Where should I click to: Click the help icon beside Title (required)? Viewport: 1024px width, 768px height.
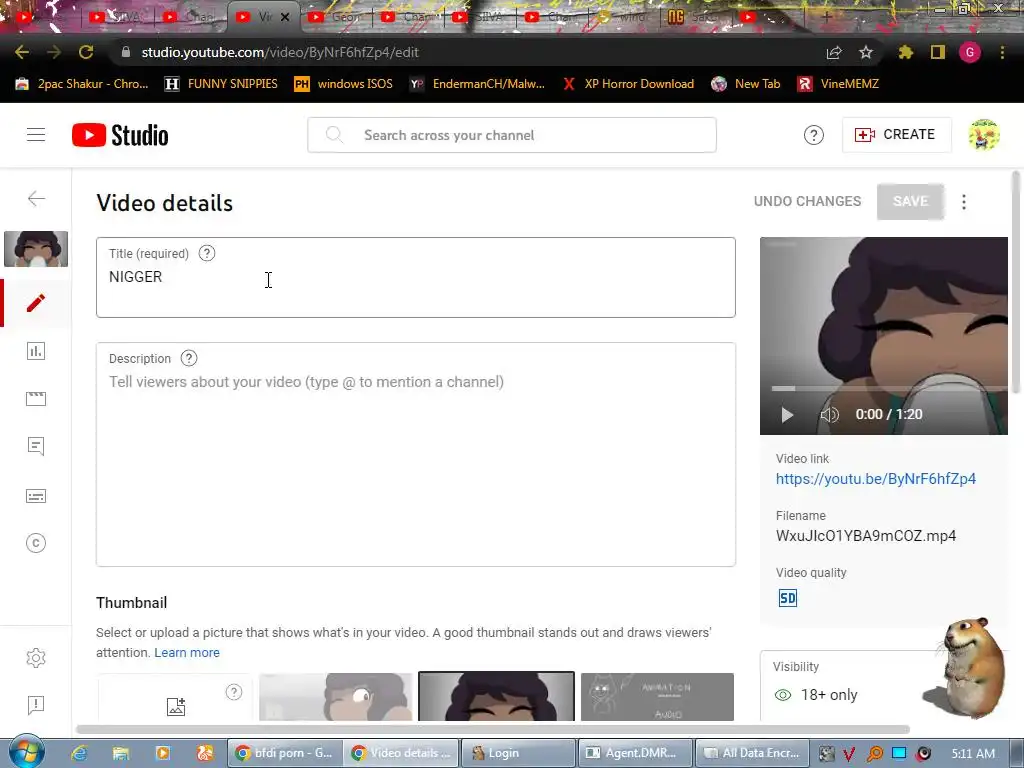coord(207,253)
